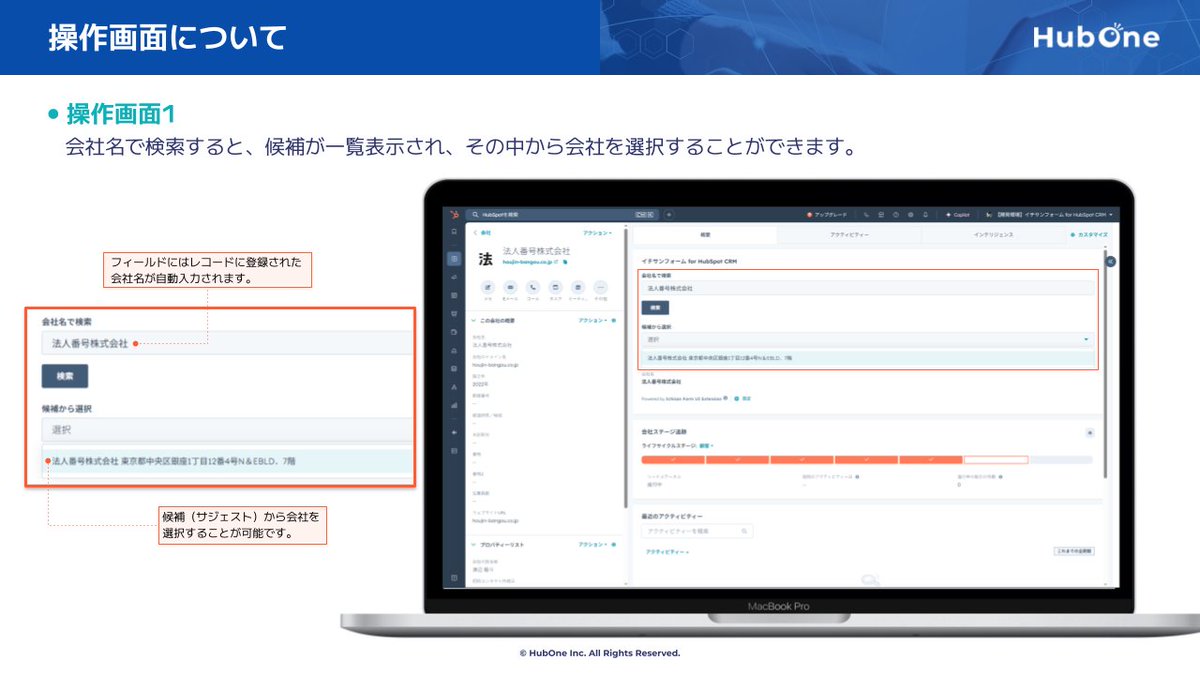Open the アクション dropdown at top of record
Screen dimensions: 1200x675
pos(597,232)
